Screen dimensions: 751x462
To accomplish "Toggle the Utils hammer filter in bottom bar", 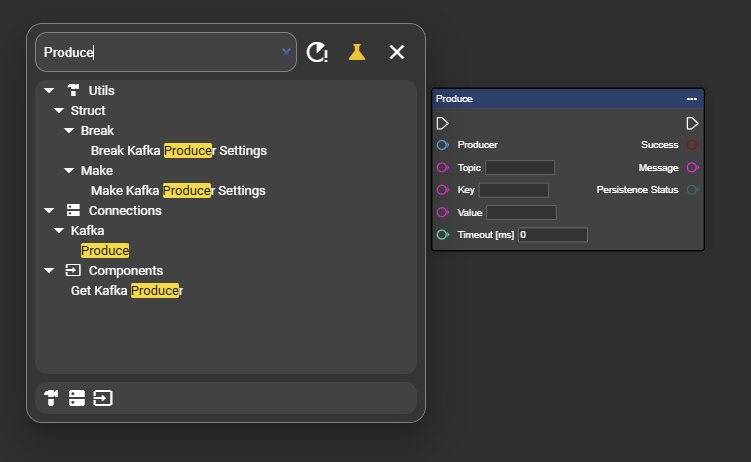I will coord(51,398).
